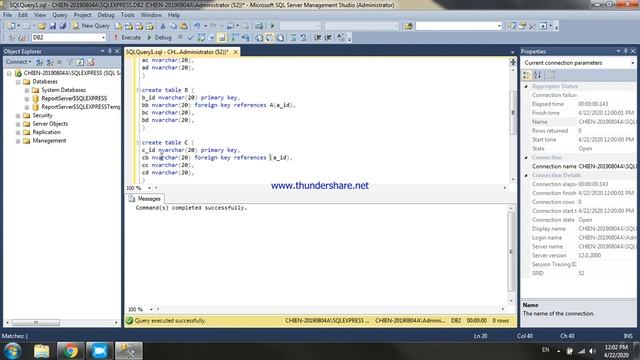Expand the ReportServer$SQLEXPRESS database node
Viewport: 640px width, 360px height.
pos(27,99)
